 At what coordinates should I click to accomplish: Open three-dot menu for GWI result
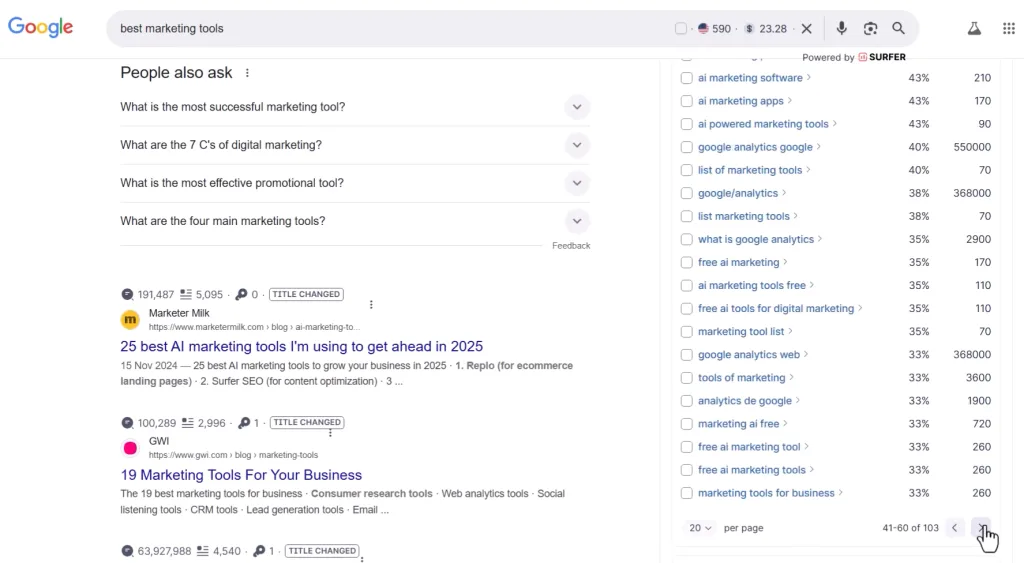coord(330,432)
